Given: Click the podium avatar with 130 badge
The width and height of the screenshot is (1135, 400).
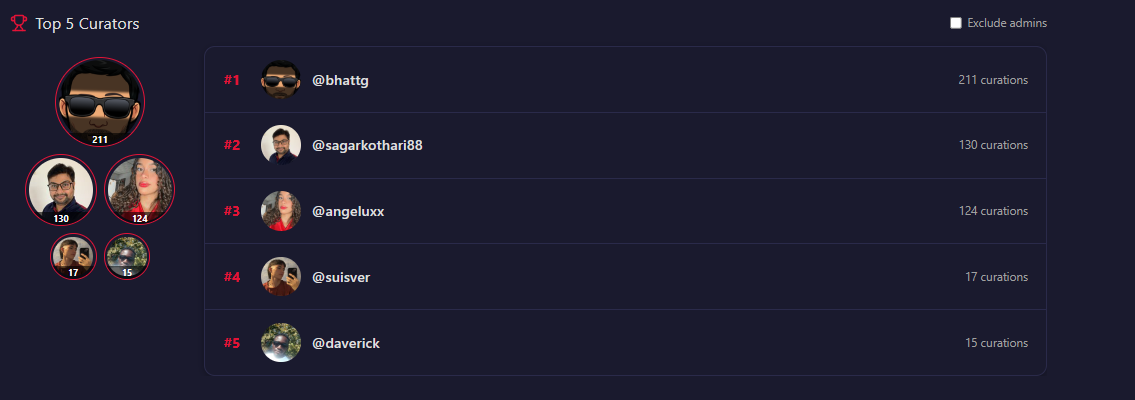Looking at the screenshot, I should 61,189.
